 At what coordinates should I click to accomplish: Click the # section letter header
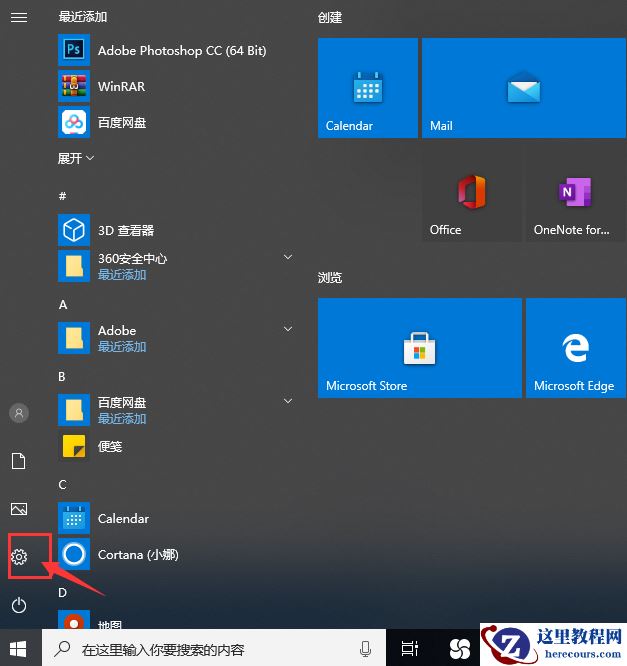coord(62,196)
